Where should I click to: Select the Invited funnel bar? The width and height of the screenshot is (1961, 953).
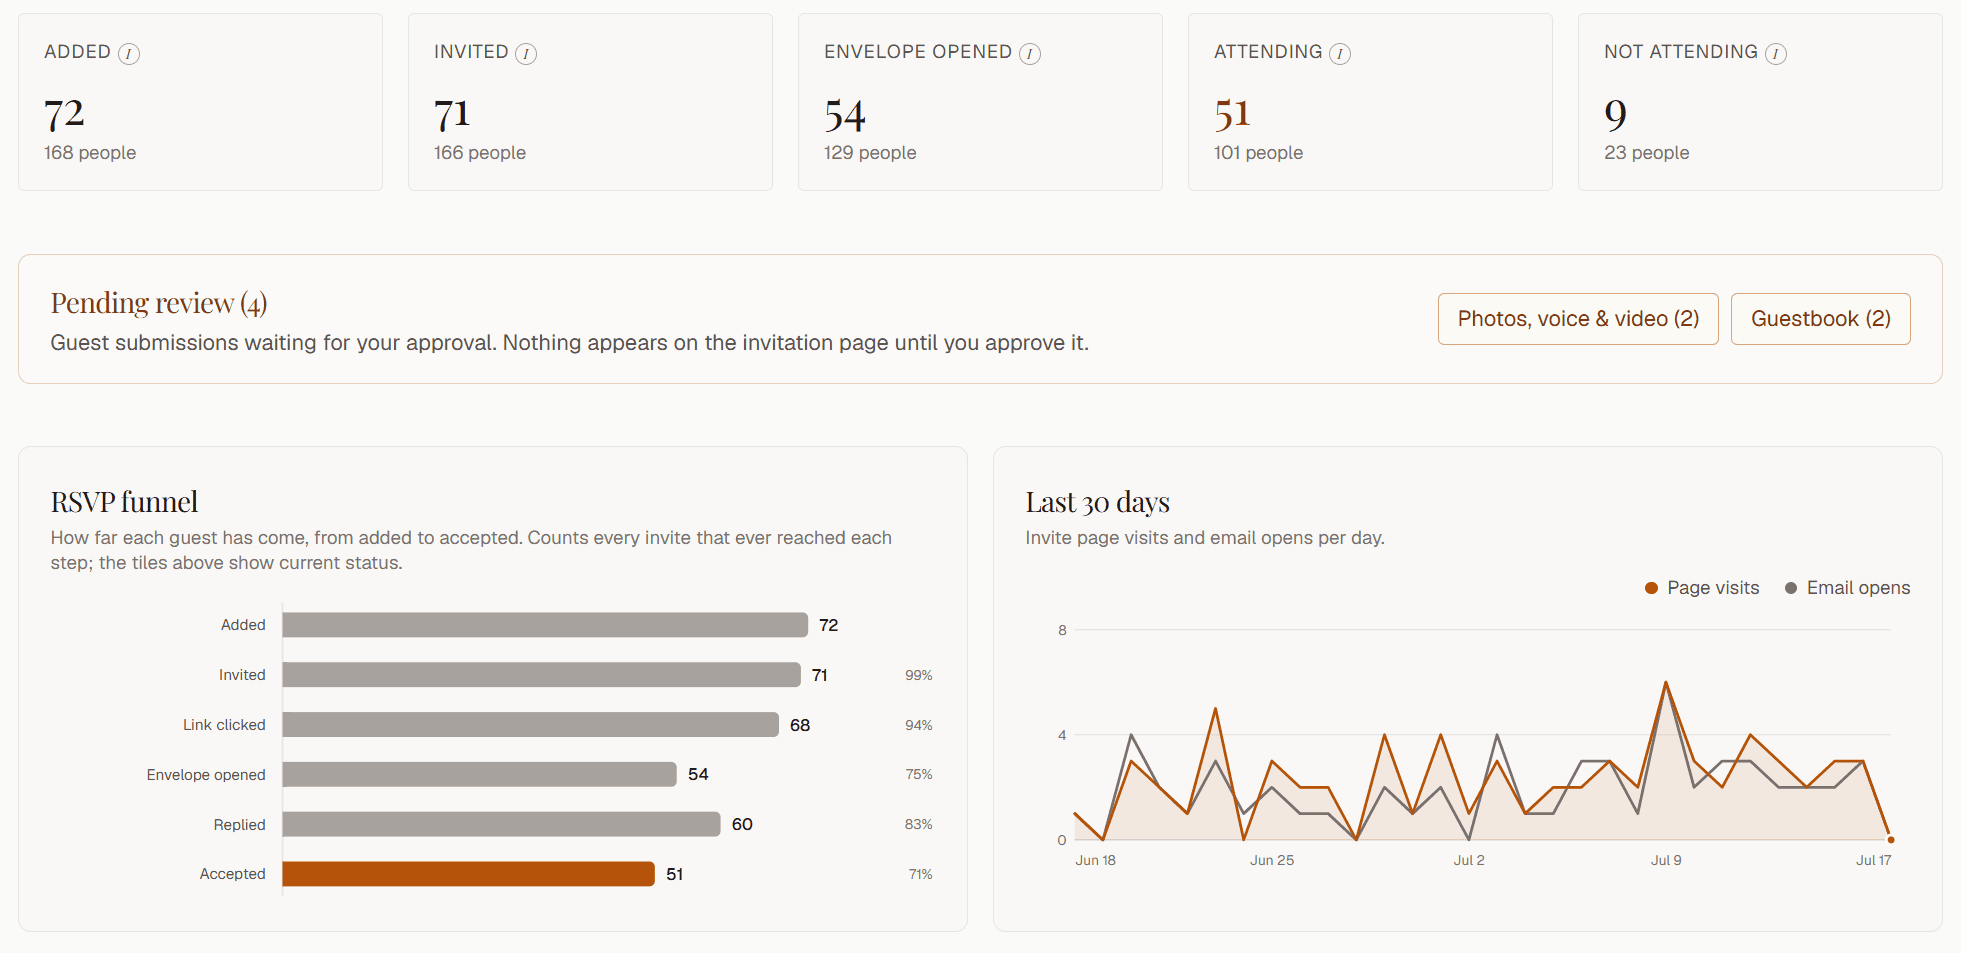(541, 675)
